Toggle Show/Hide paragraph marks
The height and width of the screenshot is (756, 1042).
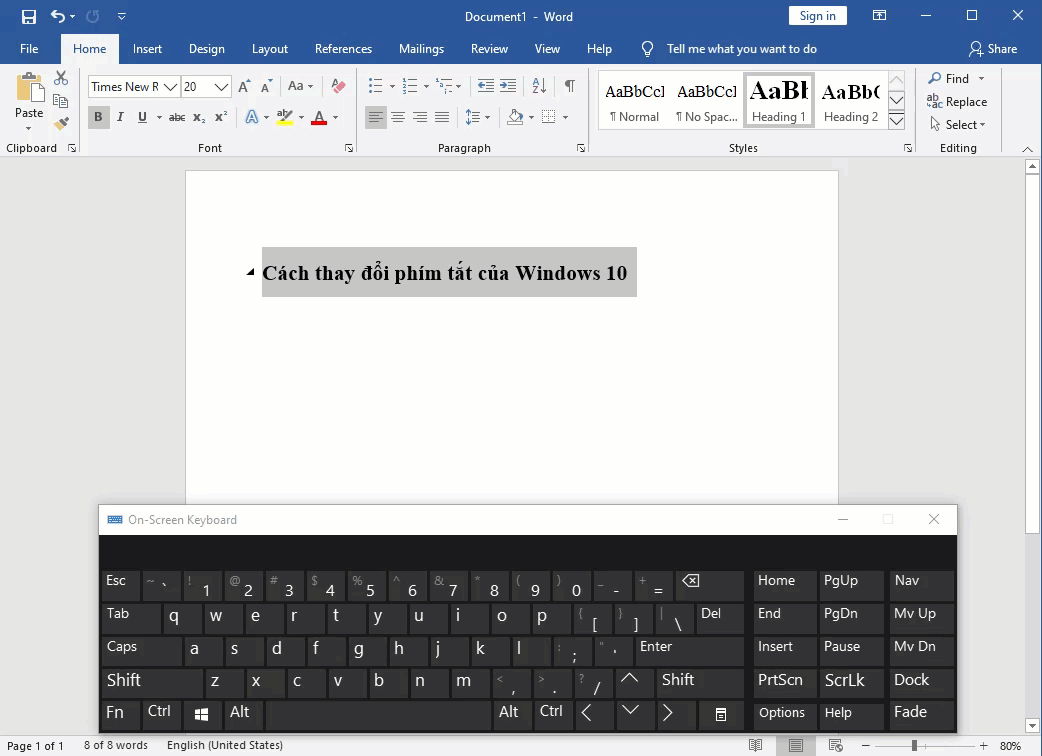(569, 86)
